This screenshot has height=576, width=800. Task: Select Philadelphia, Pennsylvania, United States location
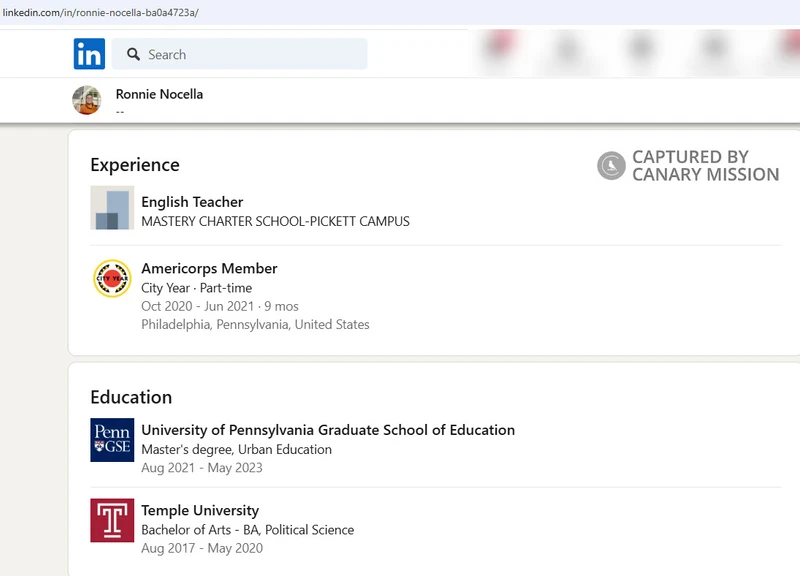[x=255, y=324]
